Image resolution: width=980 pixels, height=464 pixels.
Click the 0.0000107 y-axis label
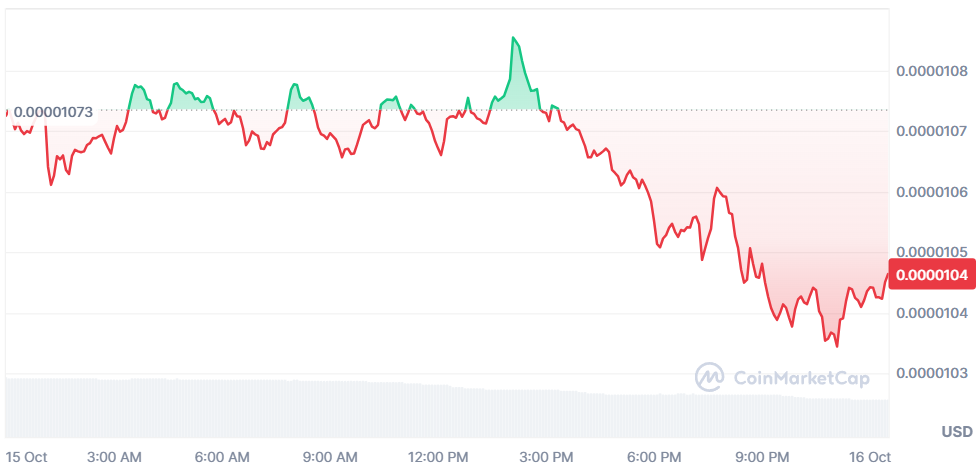[932, 131]
